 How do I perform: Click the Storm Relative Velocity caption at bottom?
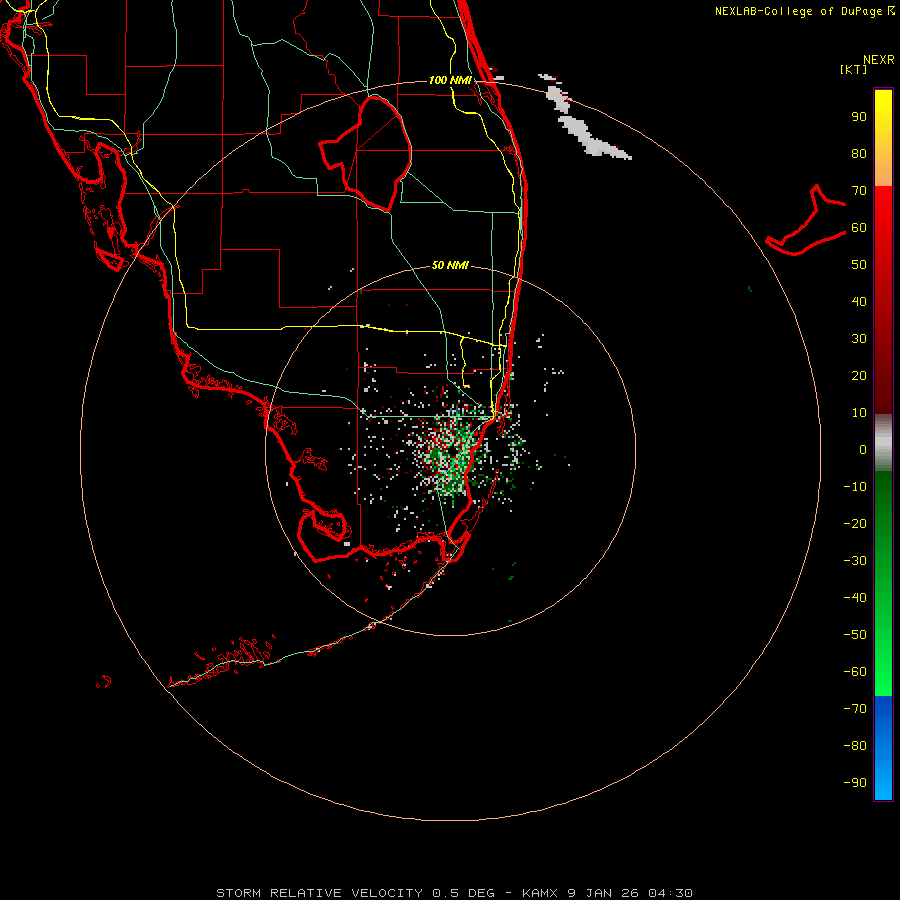pyautogui.click(x=454, y=893)
